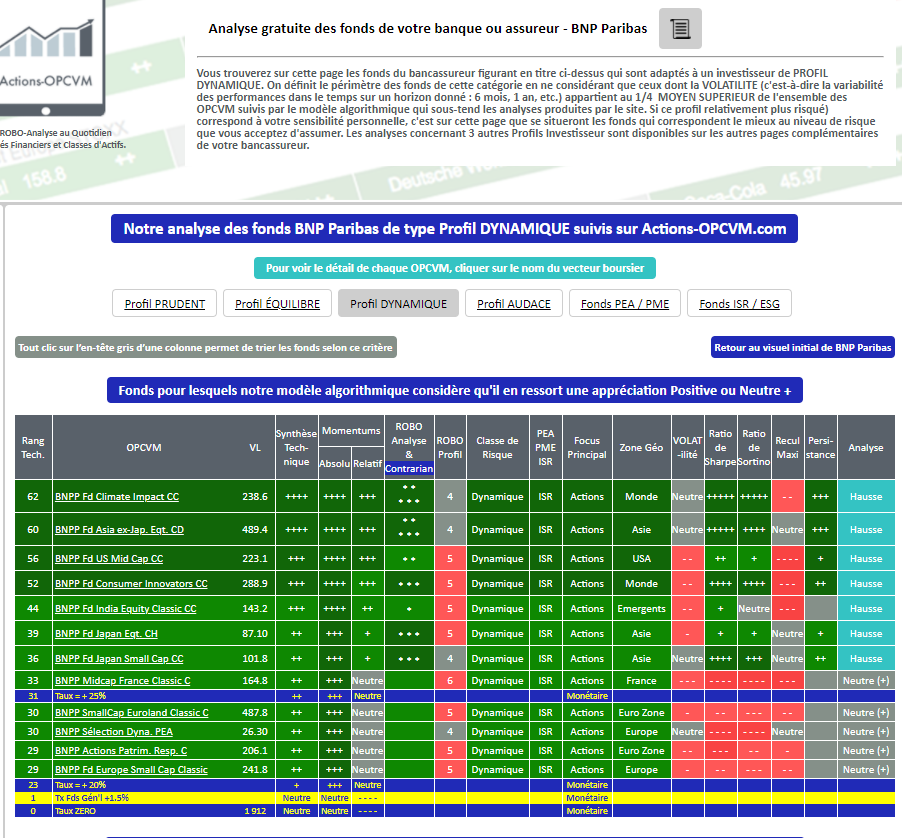The image size is (902, 838).
Task: Open BNPP Fd Japan Small Cap CC link
Action: [x=119, y=659]
